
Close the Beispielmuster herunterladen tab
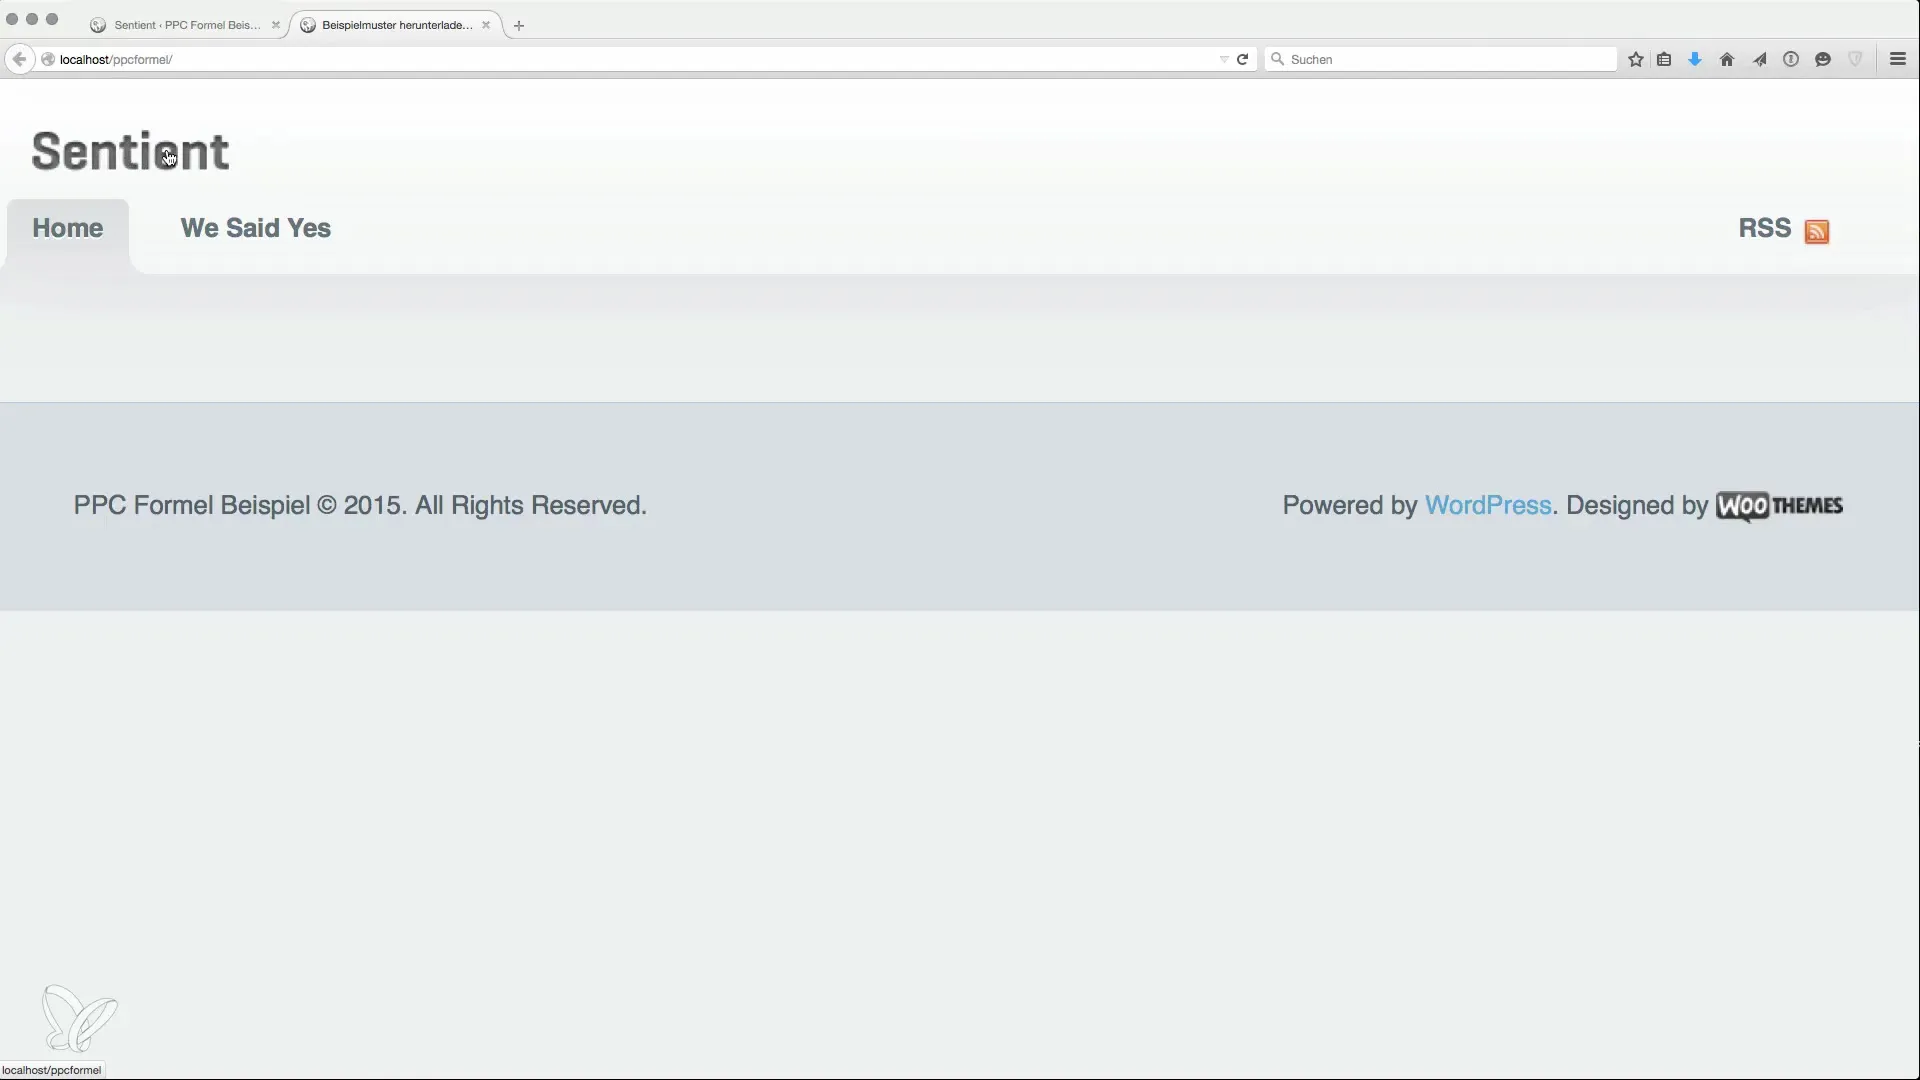(x=486, y=25)
